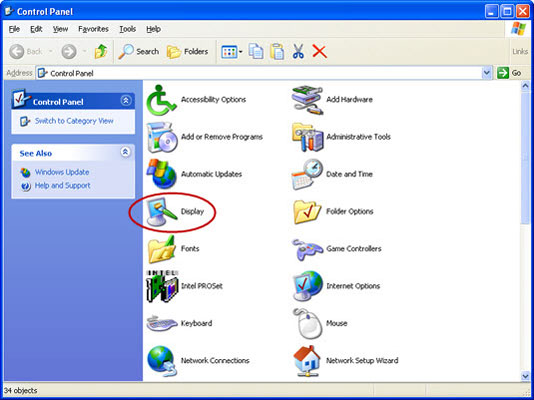
Task: Click the Links toolbar label
Action: point(520,52)
